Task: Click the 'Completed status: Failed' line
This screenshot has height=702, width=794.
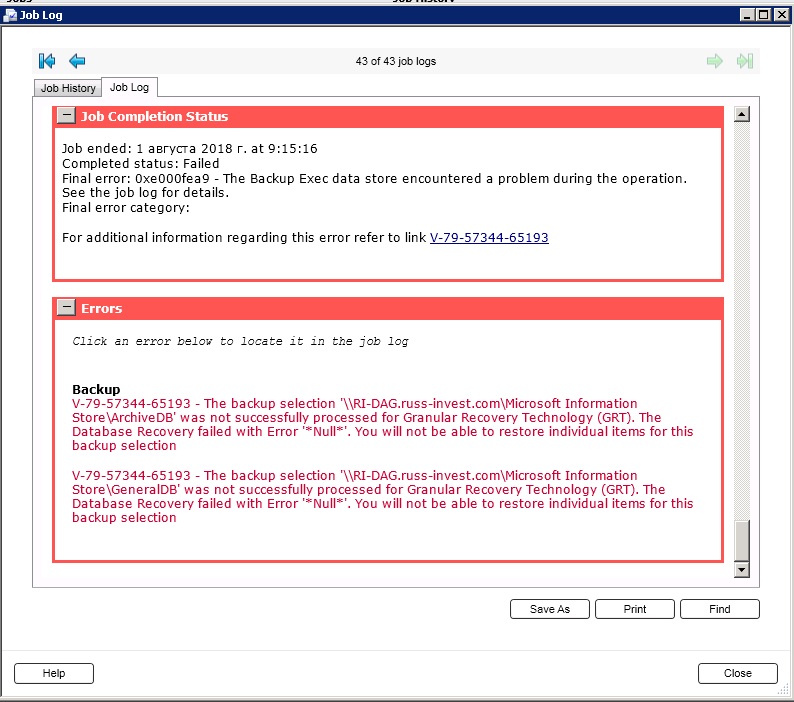Action: (140, 164)
